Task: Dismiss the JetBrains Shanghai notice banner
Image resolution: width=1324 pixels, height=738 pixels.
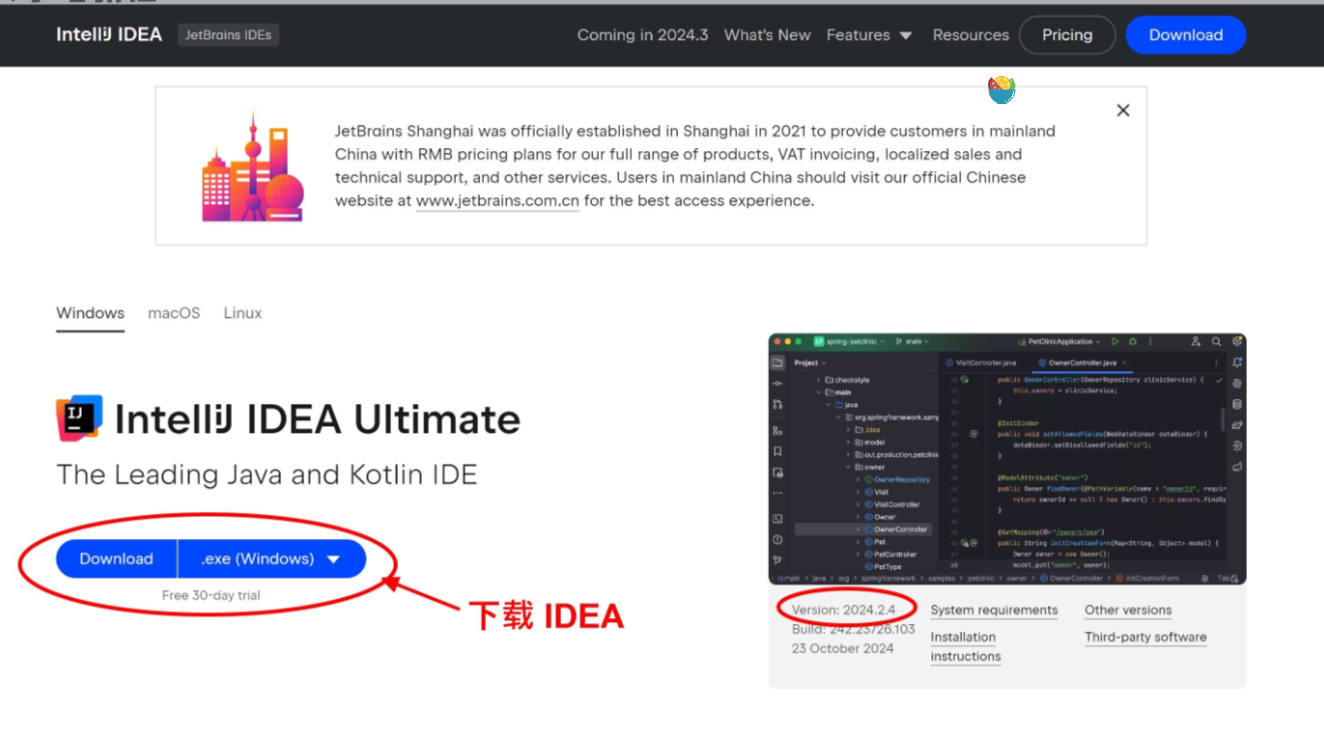Action: [1123, 110]
